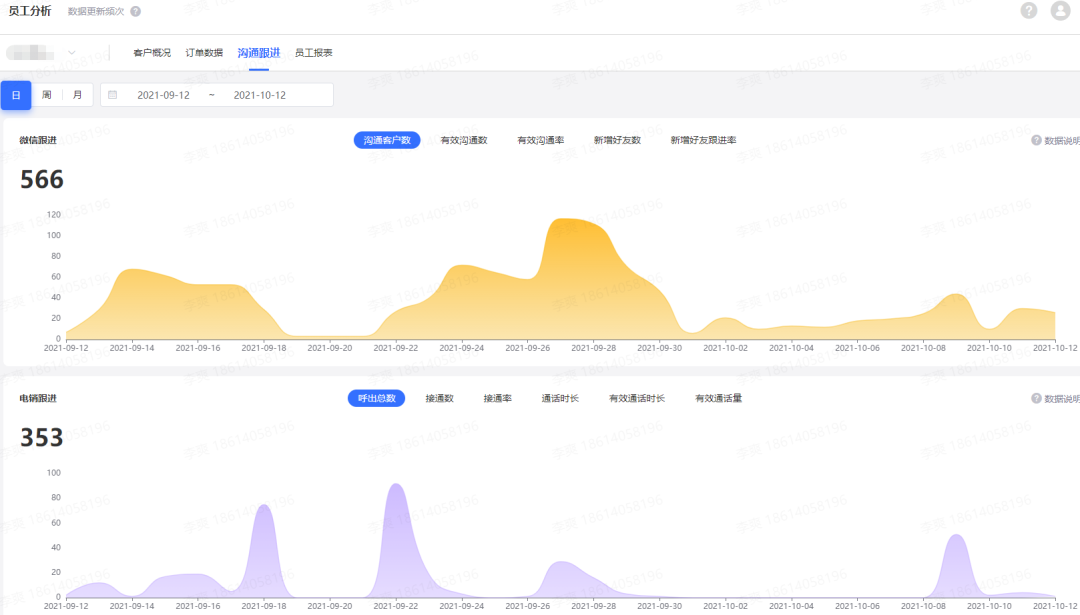Click the calendar icon in date range picker
The width and height of the screenshot is (1080, 615).
click(113, 95)
